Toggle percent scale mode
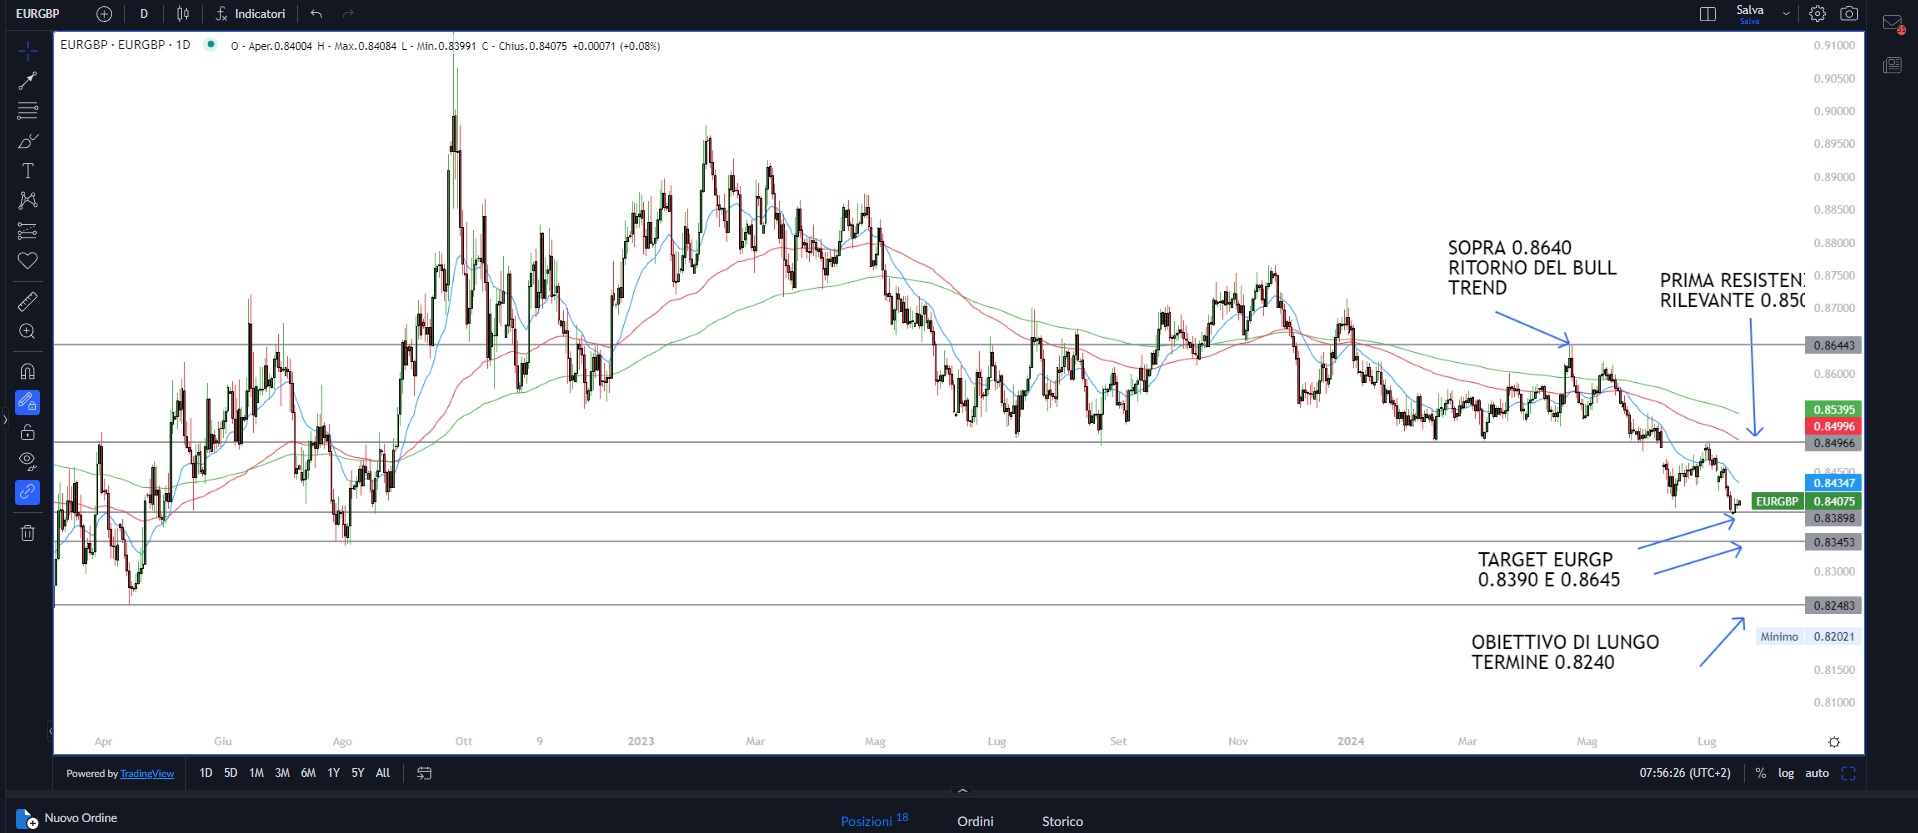 [x=1761, y=773]
